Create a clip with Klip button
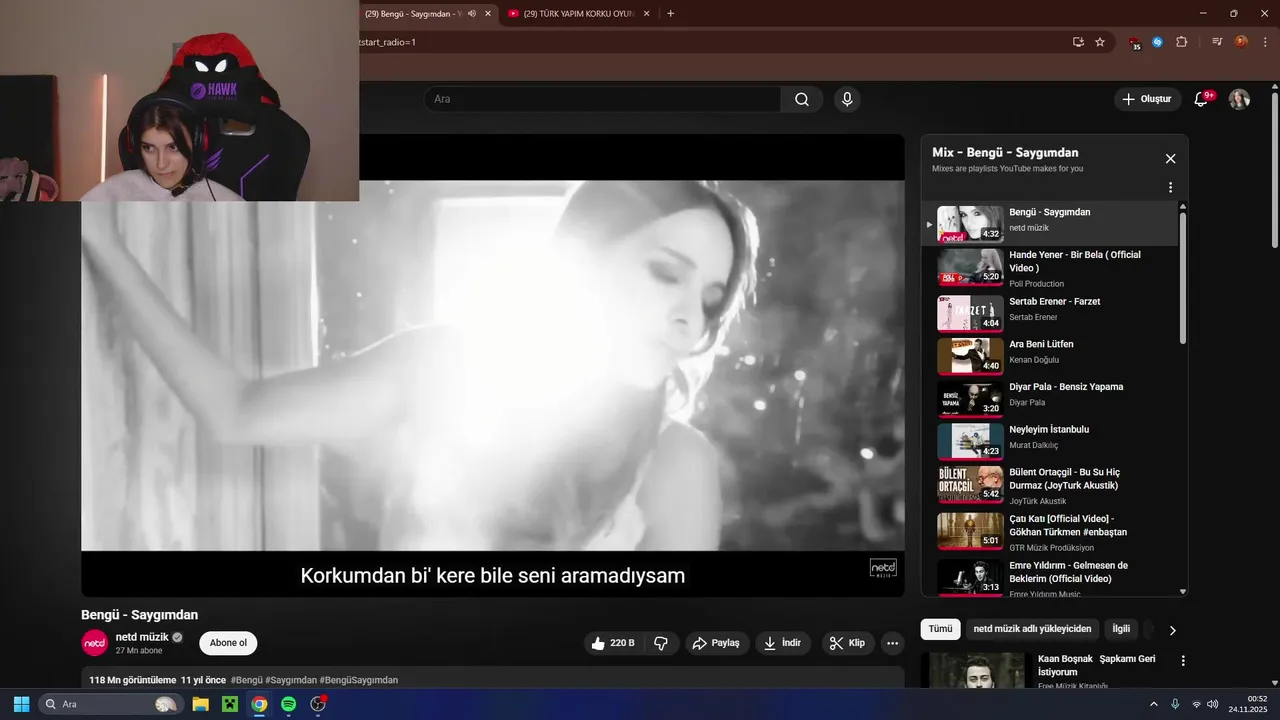This screenshot has height=720, width=1280. 848,643
